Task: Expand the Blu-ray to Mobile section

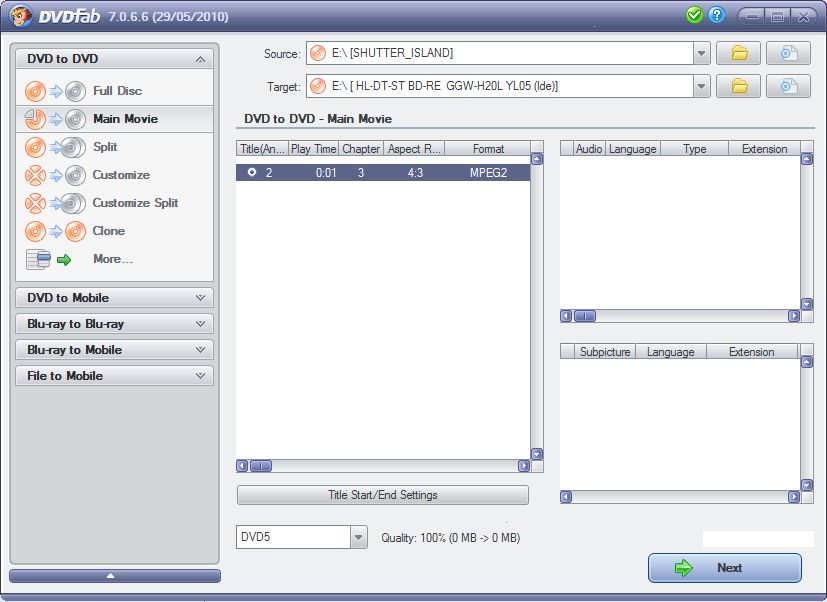Action: click(x=114, y=349)
